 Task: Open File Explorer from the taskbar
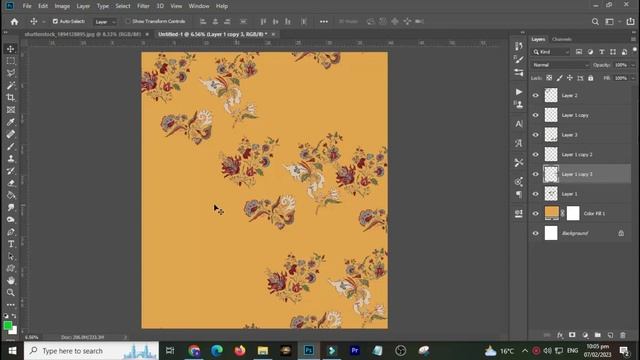pos(263,351)
